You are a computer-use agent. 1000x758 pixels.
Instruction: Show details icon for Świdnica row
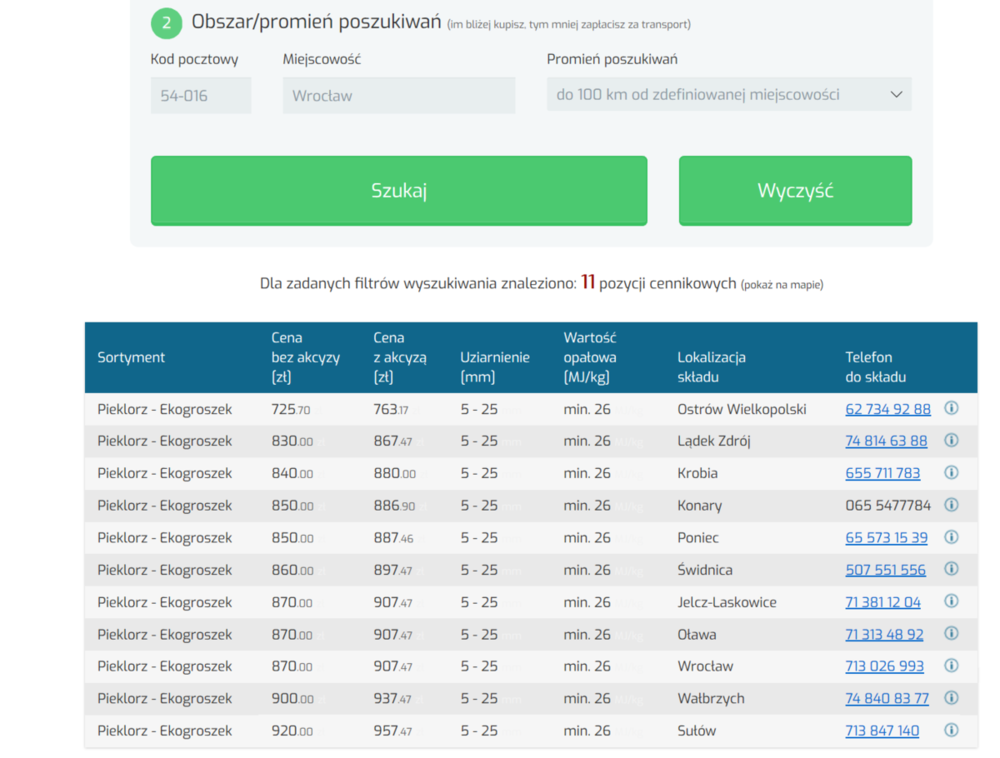951,569
